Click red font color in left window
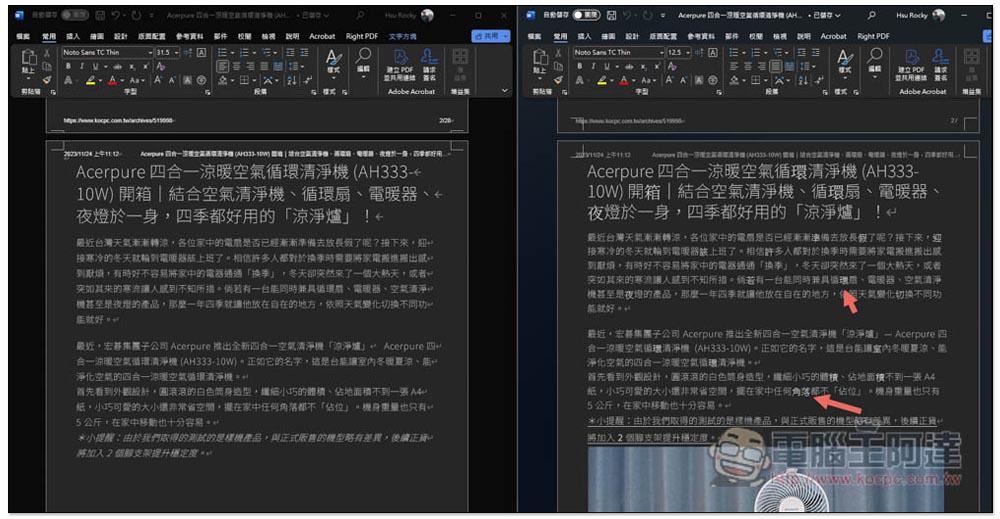 (112, 80)
